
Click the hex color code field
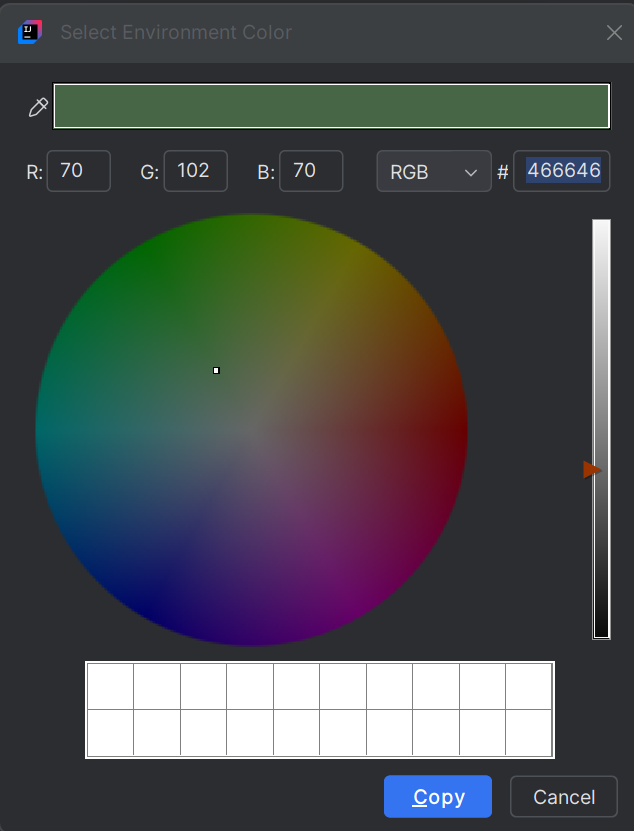(561, 171)
